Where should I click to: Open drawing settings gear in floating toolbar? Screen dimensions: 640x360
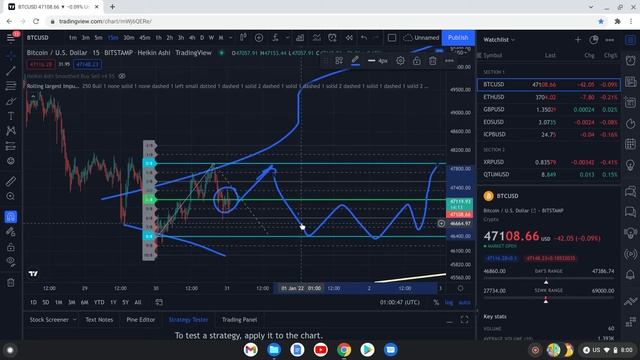[x=400, y=60]
